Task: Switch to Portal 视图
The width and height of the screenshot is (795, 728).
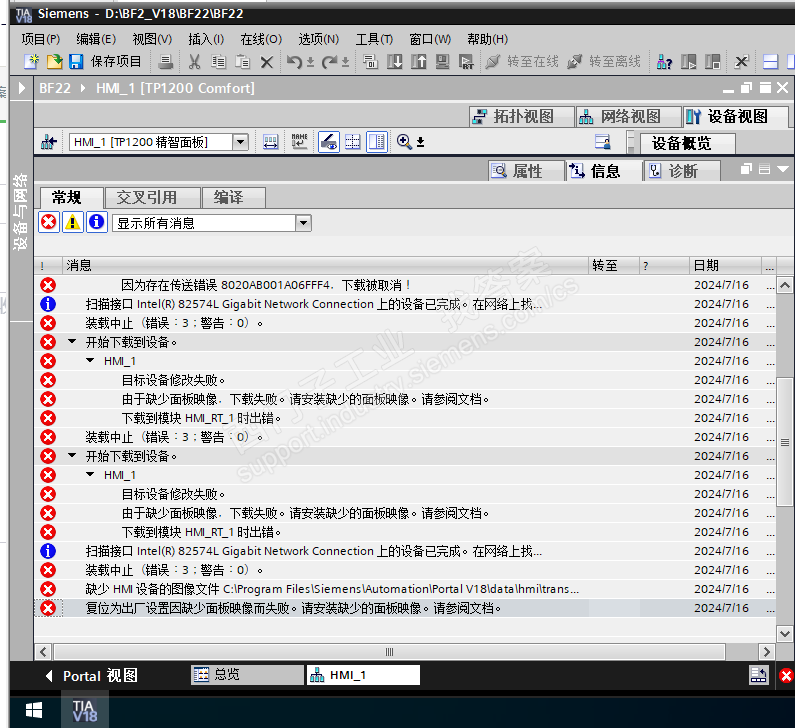Action: pyautogui.click(x=92, y=676)
